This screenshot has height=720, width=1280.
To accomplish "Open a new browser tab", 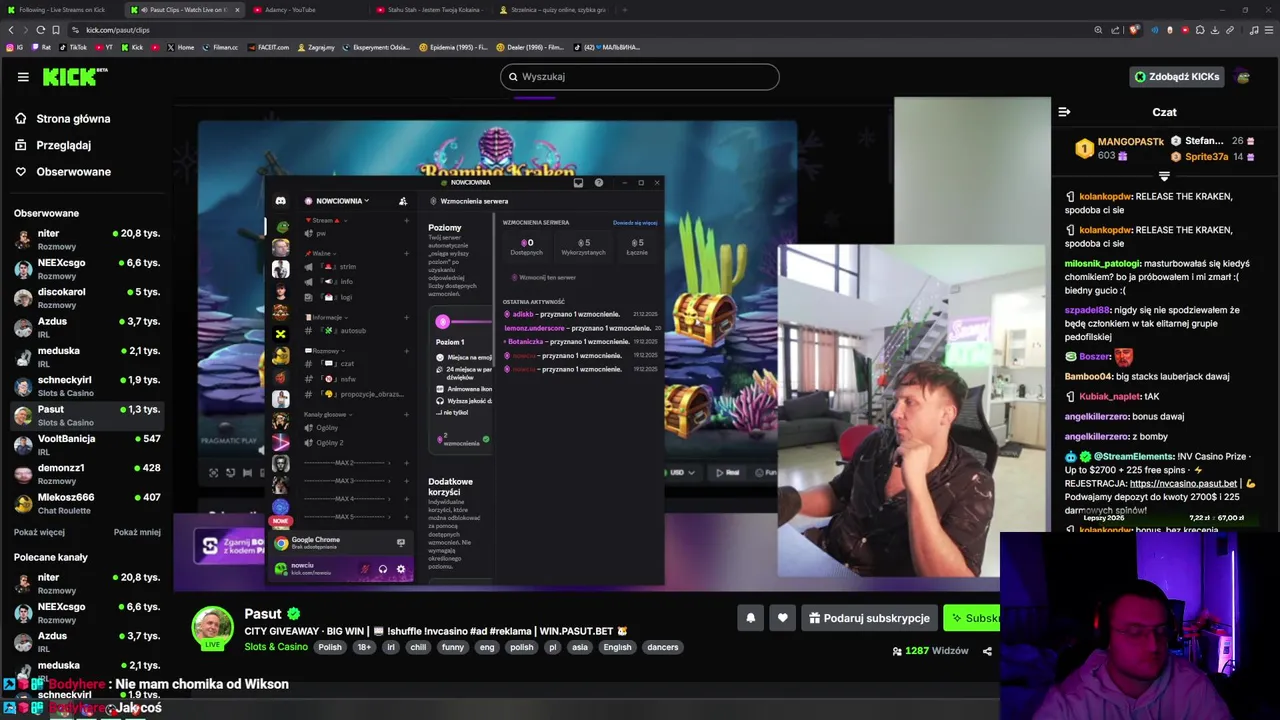I will pos(625,10).
